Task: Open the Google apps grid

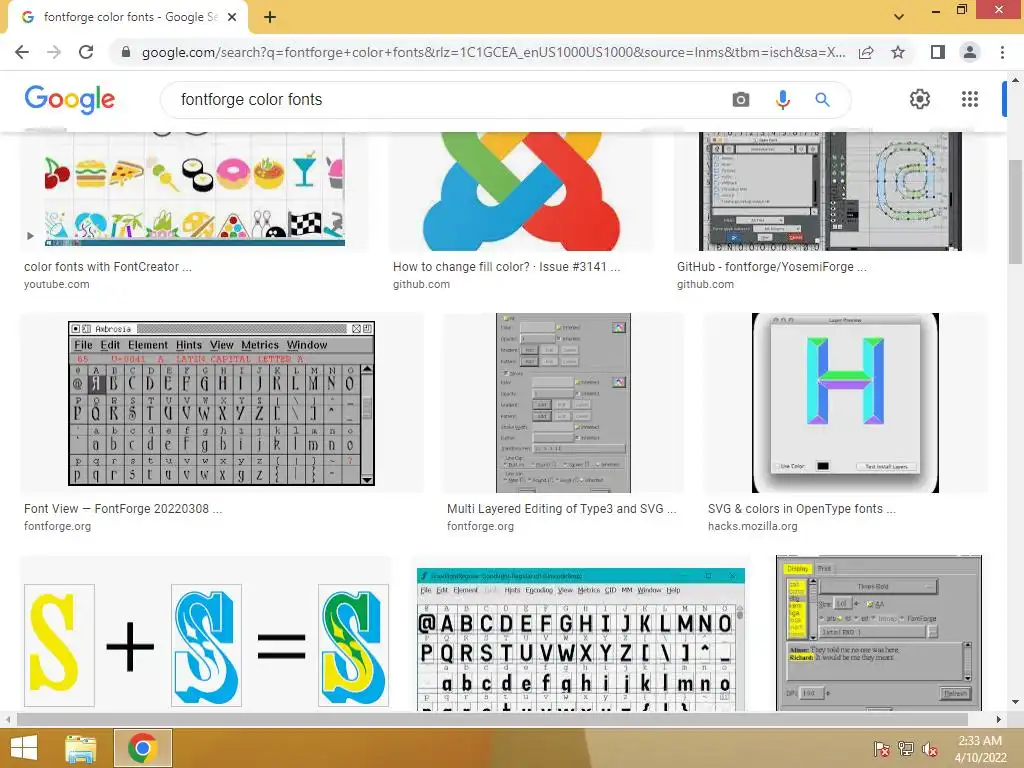Action: click(x=970, y=99)
